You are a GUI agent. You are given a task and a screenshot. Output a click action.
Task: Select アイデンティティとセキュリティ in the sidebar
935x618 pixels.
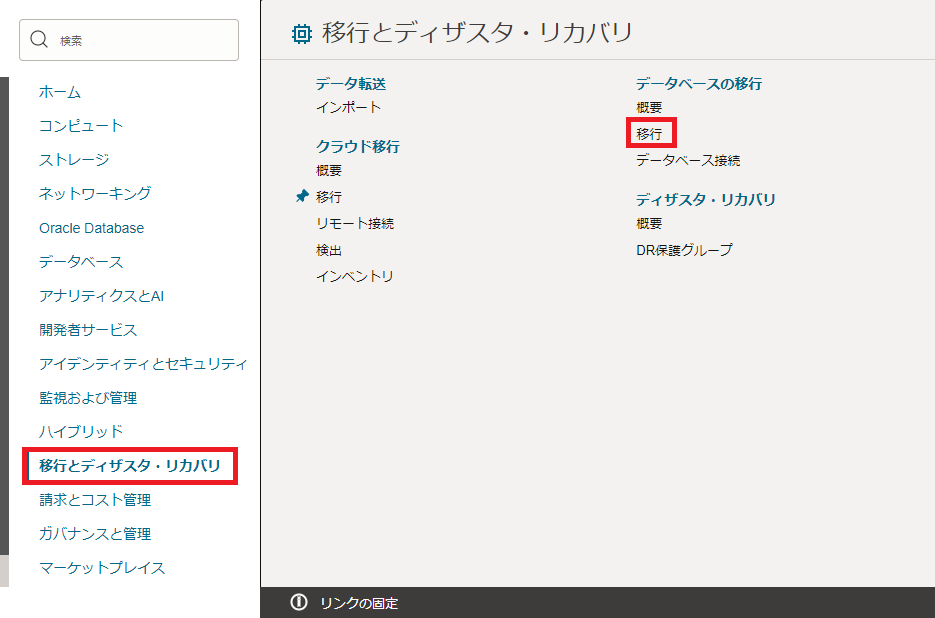pyautogui.click(x=143, y=364)
